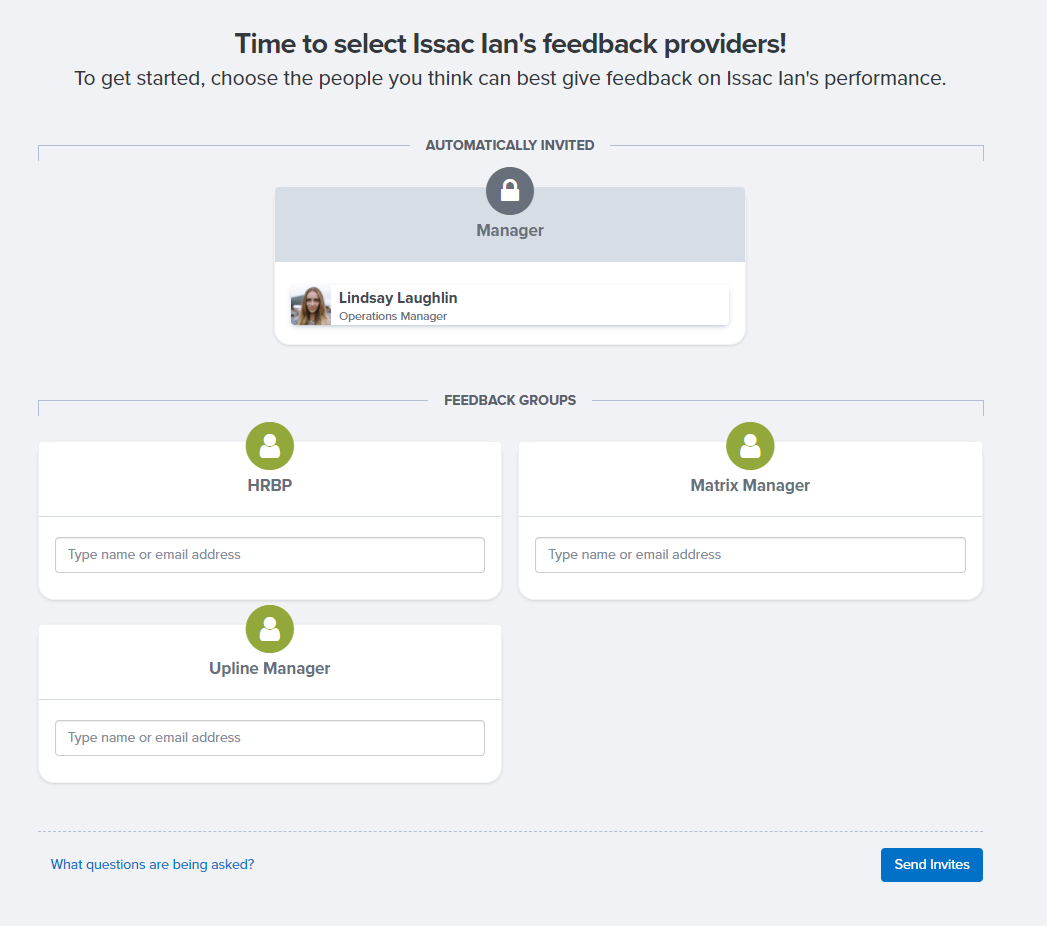Click the lock icon above Manager
1047x926 pixels.
tap(509, 191)
